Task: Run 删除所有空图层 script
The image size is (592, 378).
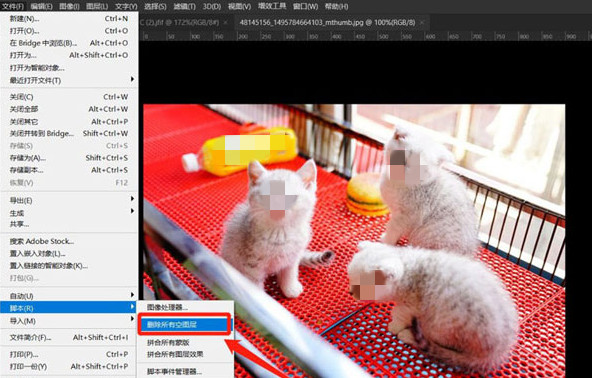Action: point(185,324)
